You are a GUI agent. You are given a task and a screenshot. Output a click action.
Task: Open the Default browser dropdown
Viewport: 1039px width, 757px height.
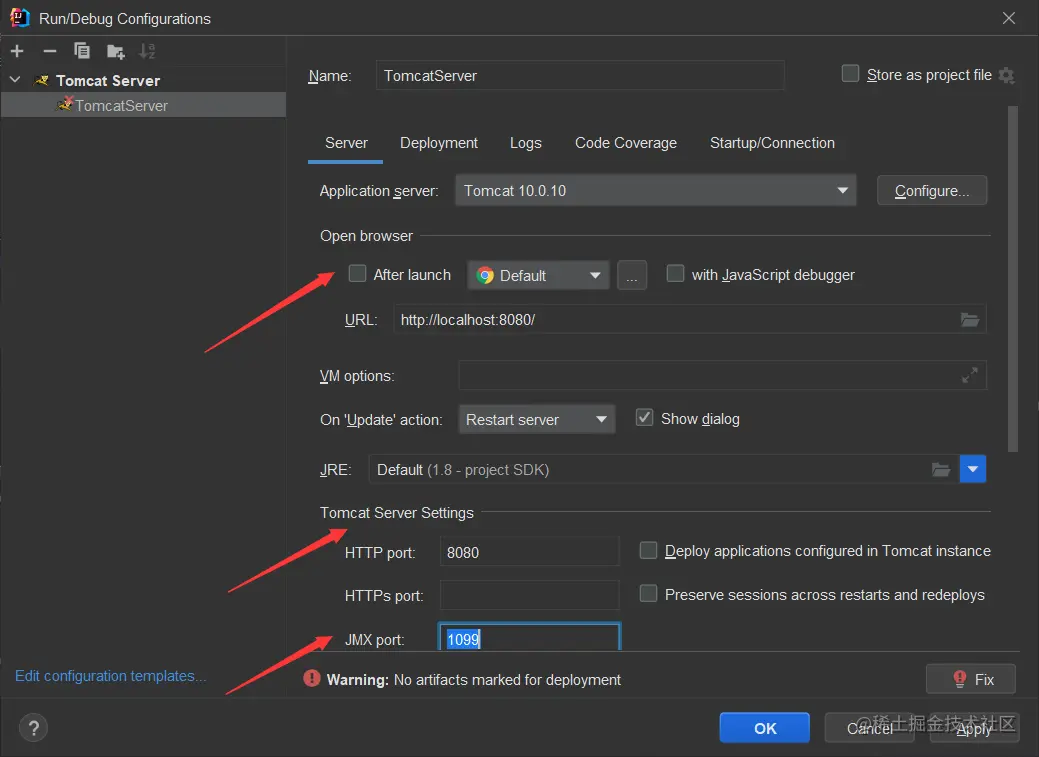[x=538, y=275]
